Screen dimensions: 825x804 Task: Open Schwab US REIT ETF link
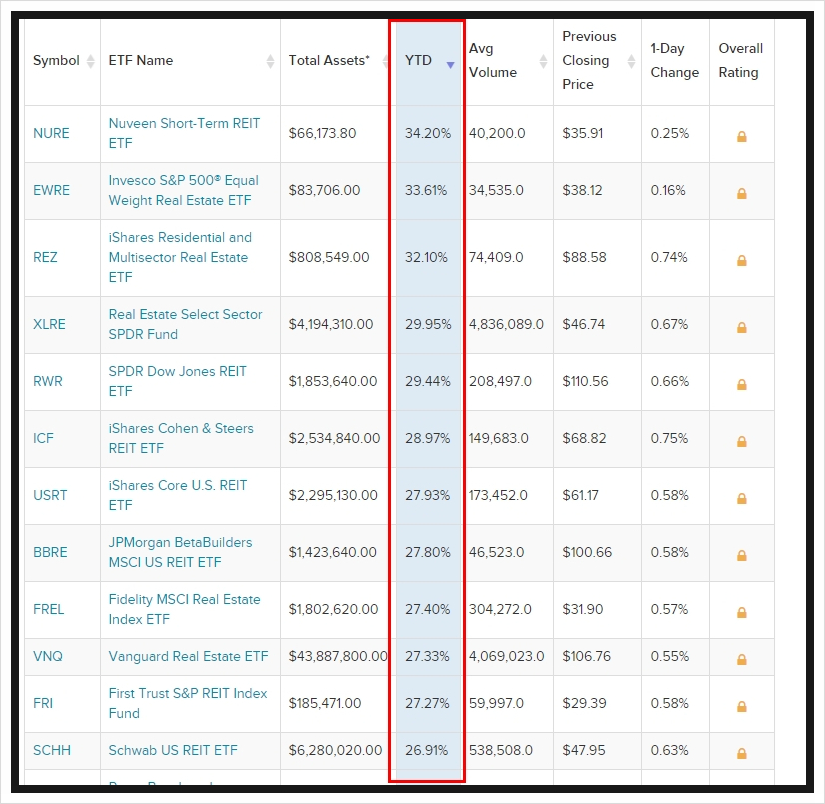tap(173, 750)
